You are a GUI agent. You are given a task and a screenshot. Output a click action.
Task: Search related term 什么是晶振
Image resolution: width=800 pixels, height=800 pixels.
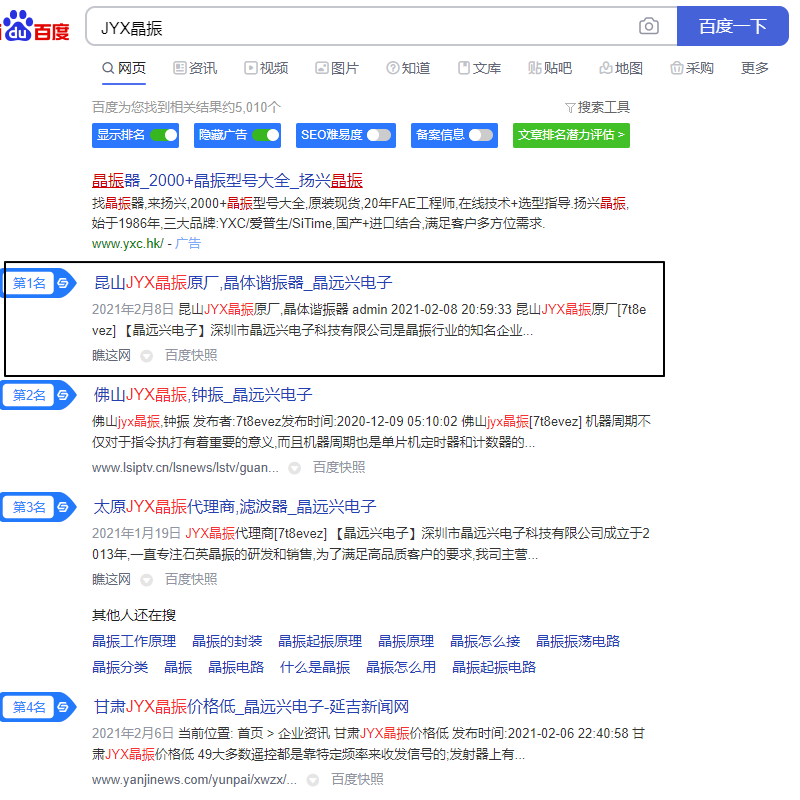[315, 667]
